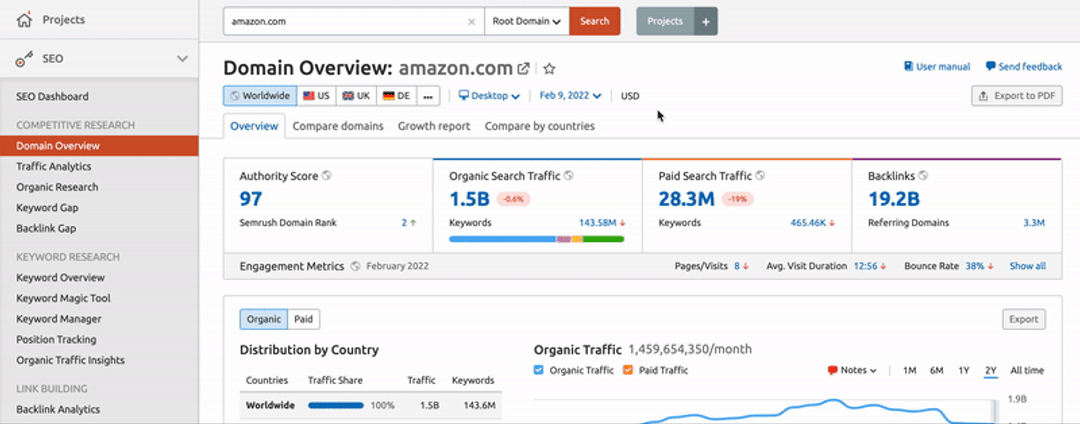Select the 1M time range
The height and width of the screenshot is (424, 1080).
click(x=909, y=370)
